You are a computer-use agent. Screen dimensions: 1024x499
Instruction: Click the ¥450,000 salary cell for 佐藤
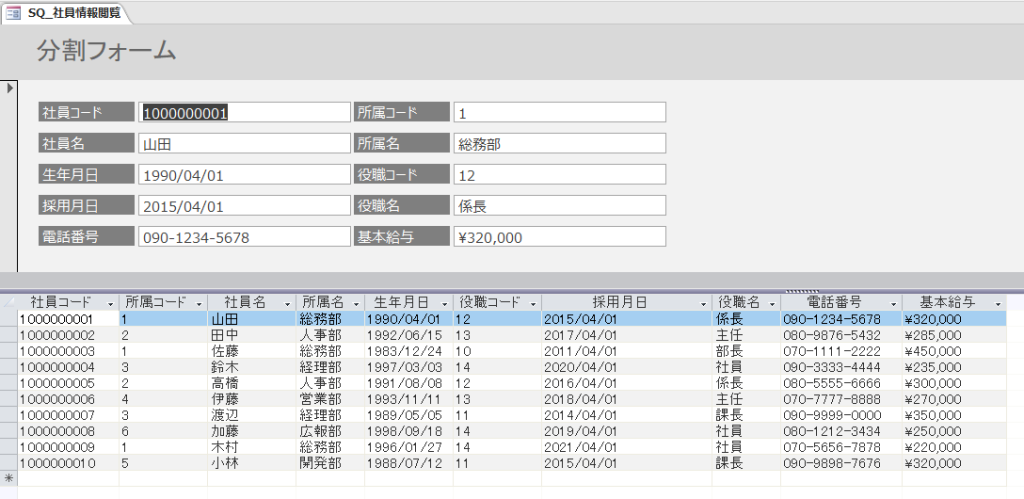(952, 351)
